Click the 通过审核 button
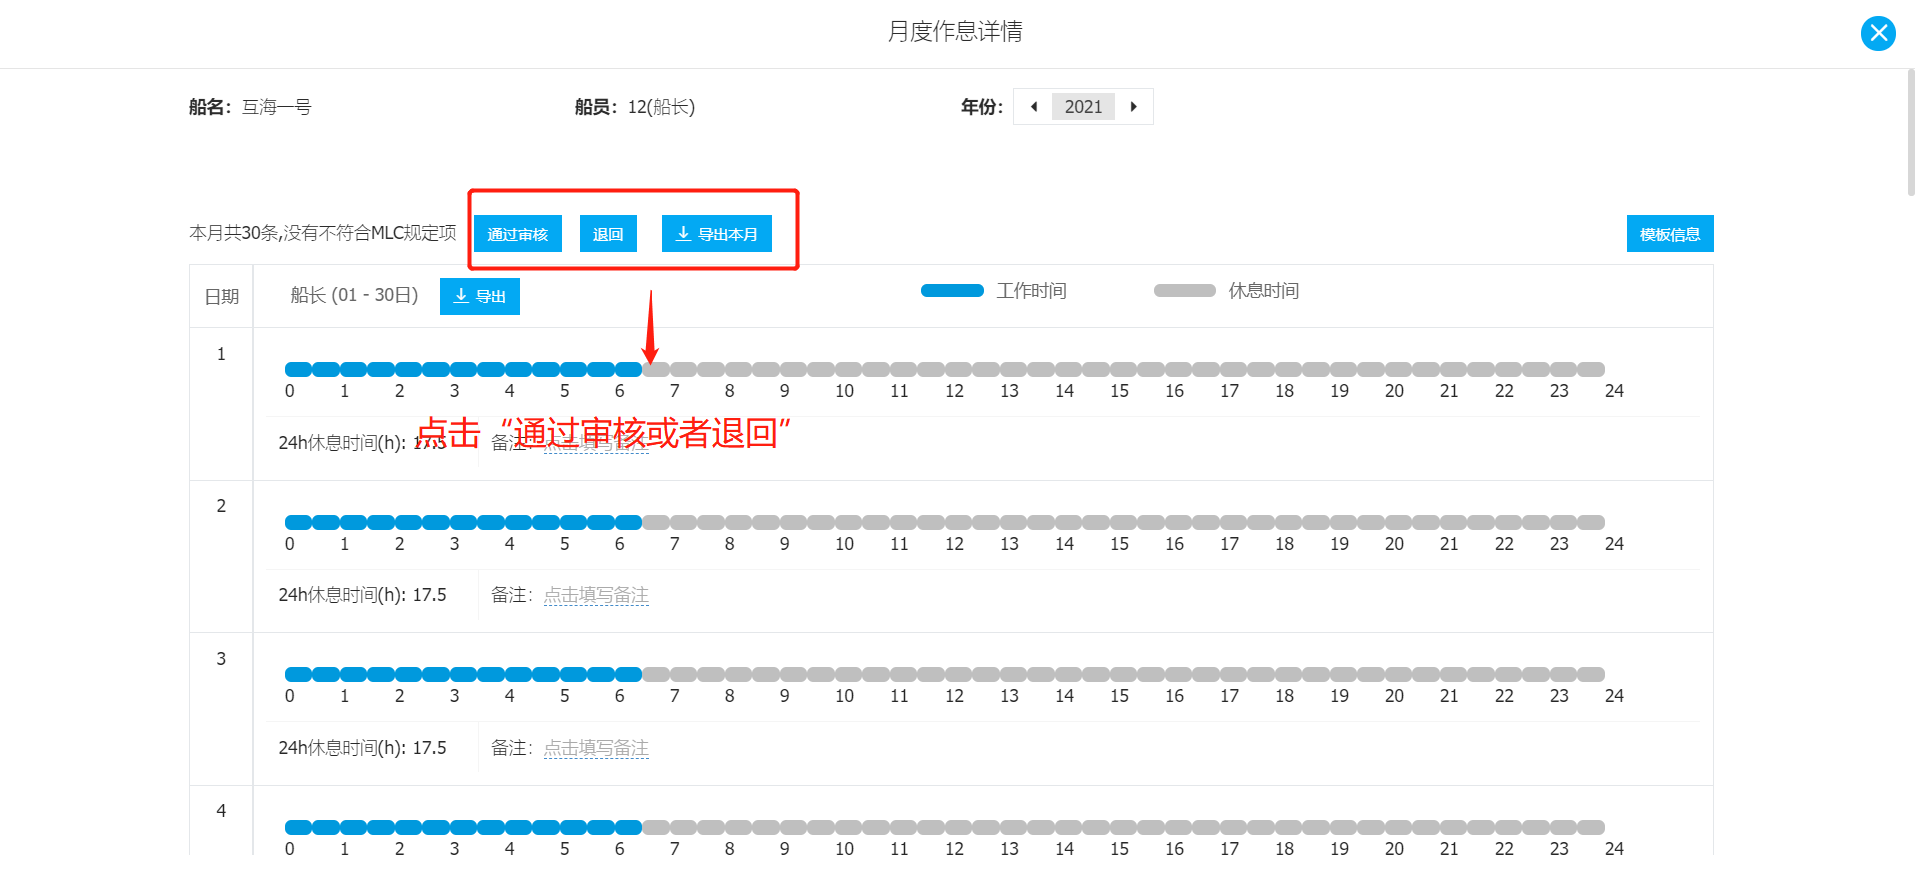 click(x=517, y=234)
